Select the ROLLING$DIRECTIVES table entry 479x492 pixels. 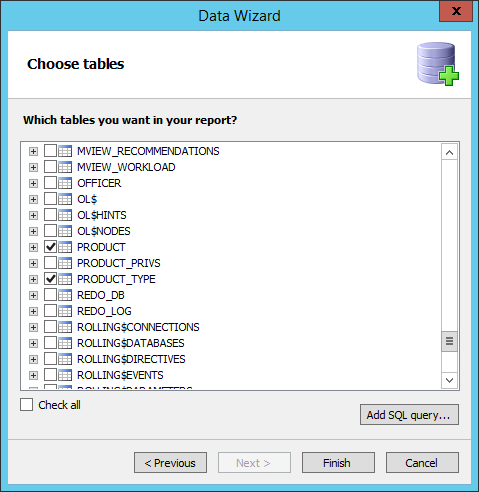click(x=131, y=359)
